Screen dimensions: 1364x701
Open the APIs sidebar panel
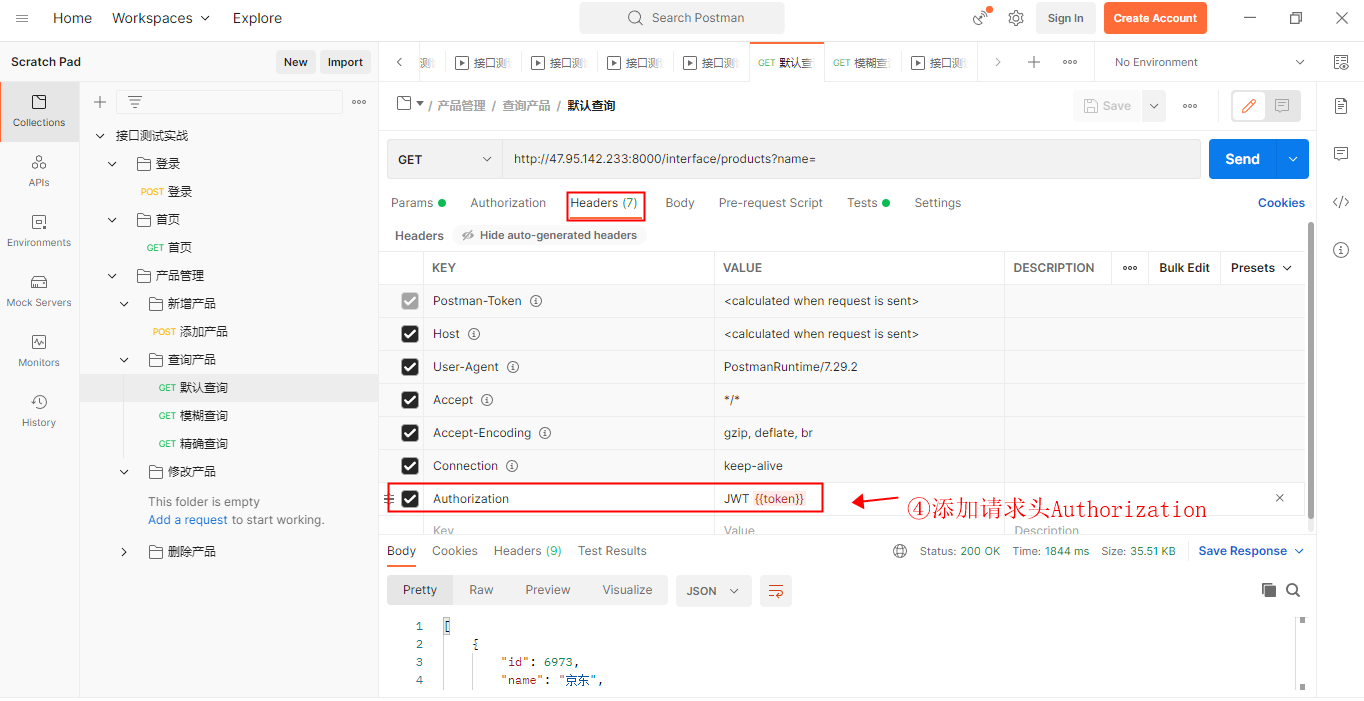39,171
